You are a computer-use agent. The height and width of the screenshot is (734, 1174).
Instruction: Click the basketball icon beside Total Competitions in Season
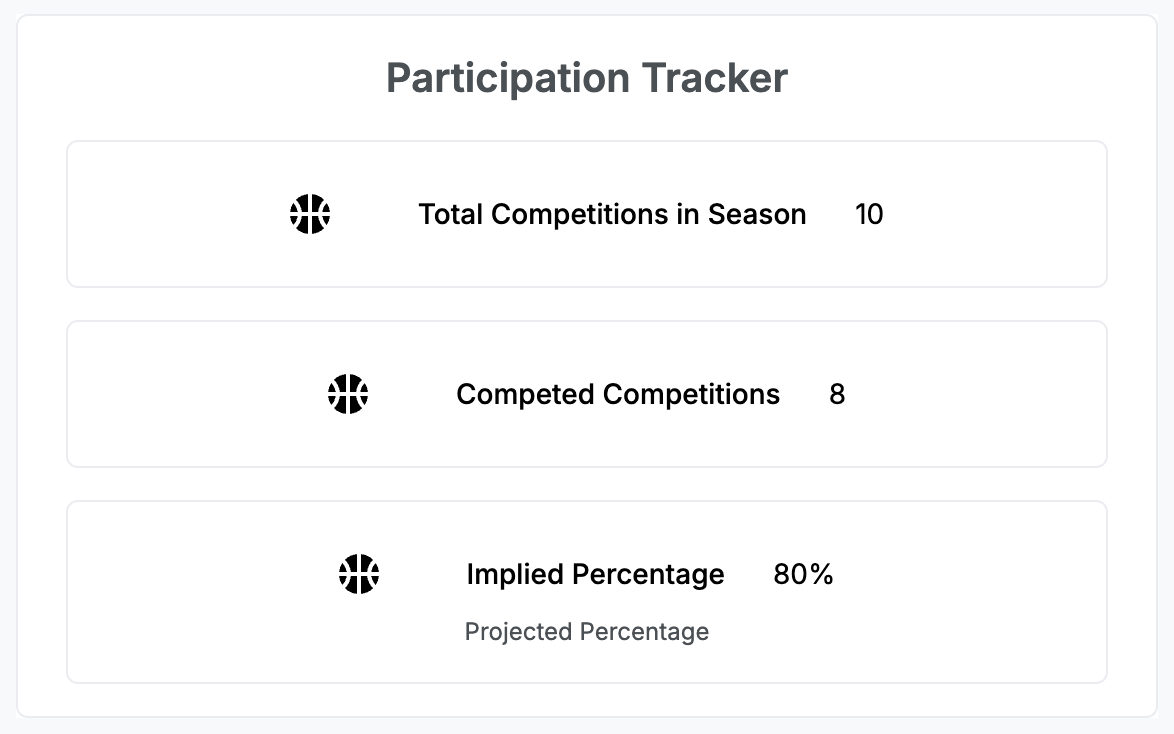[x=310, y=214]
